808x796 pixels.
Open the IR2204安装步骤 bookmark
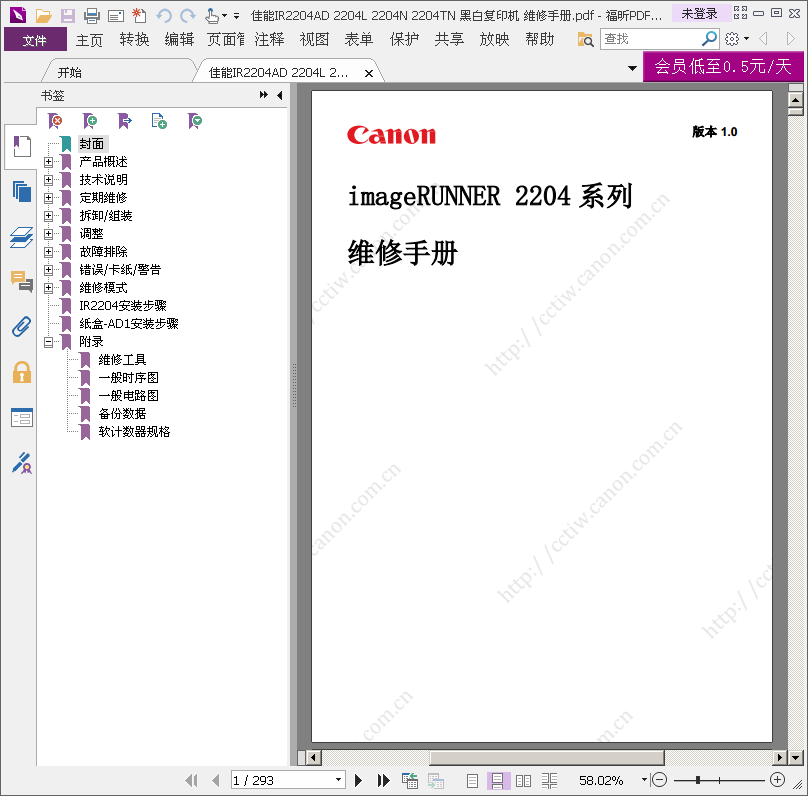click(x=123, y=306)
